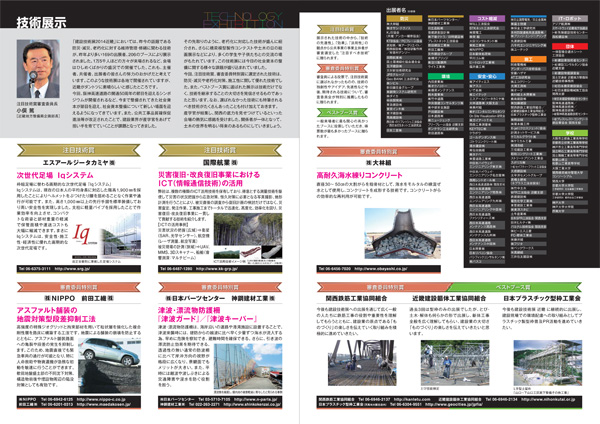Open the landslide slope photo for 国際航業
Screen dimensions: 600x424
(x=248, y=229)
